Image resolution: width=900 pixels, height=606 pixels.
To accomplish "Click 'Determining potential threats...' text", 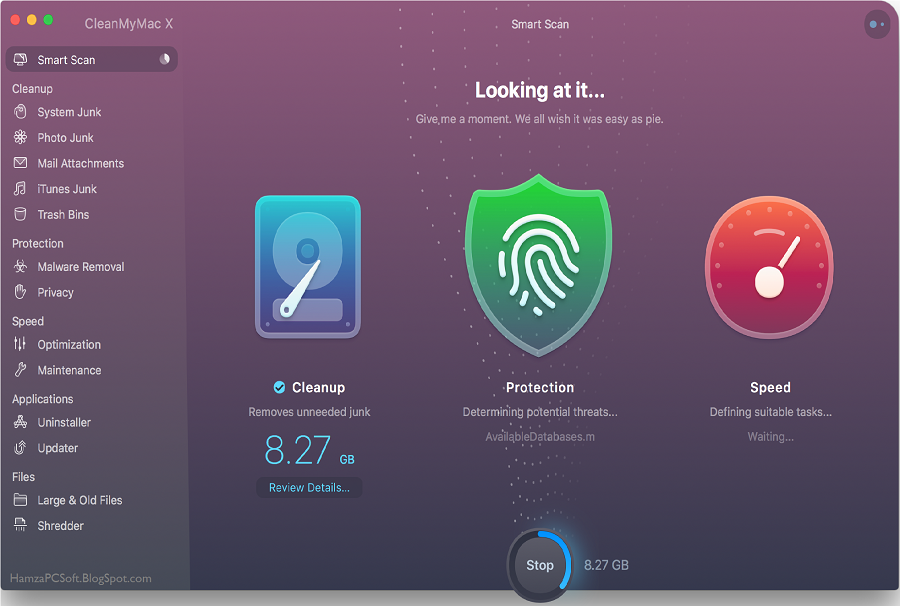I will click(540, 412).
